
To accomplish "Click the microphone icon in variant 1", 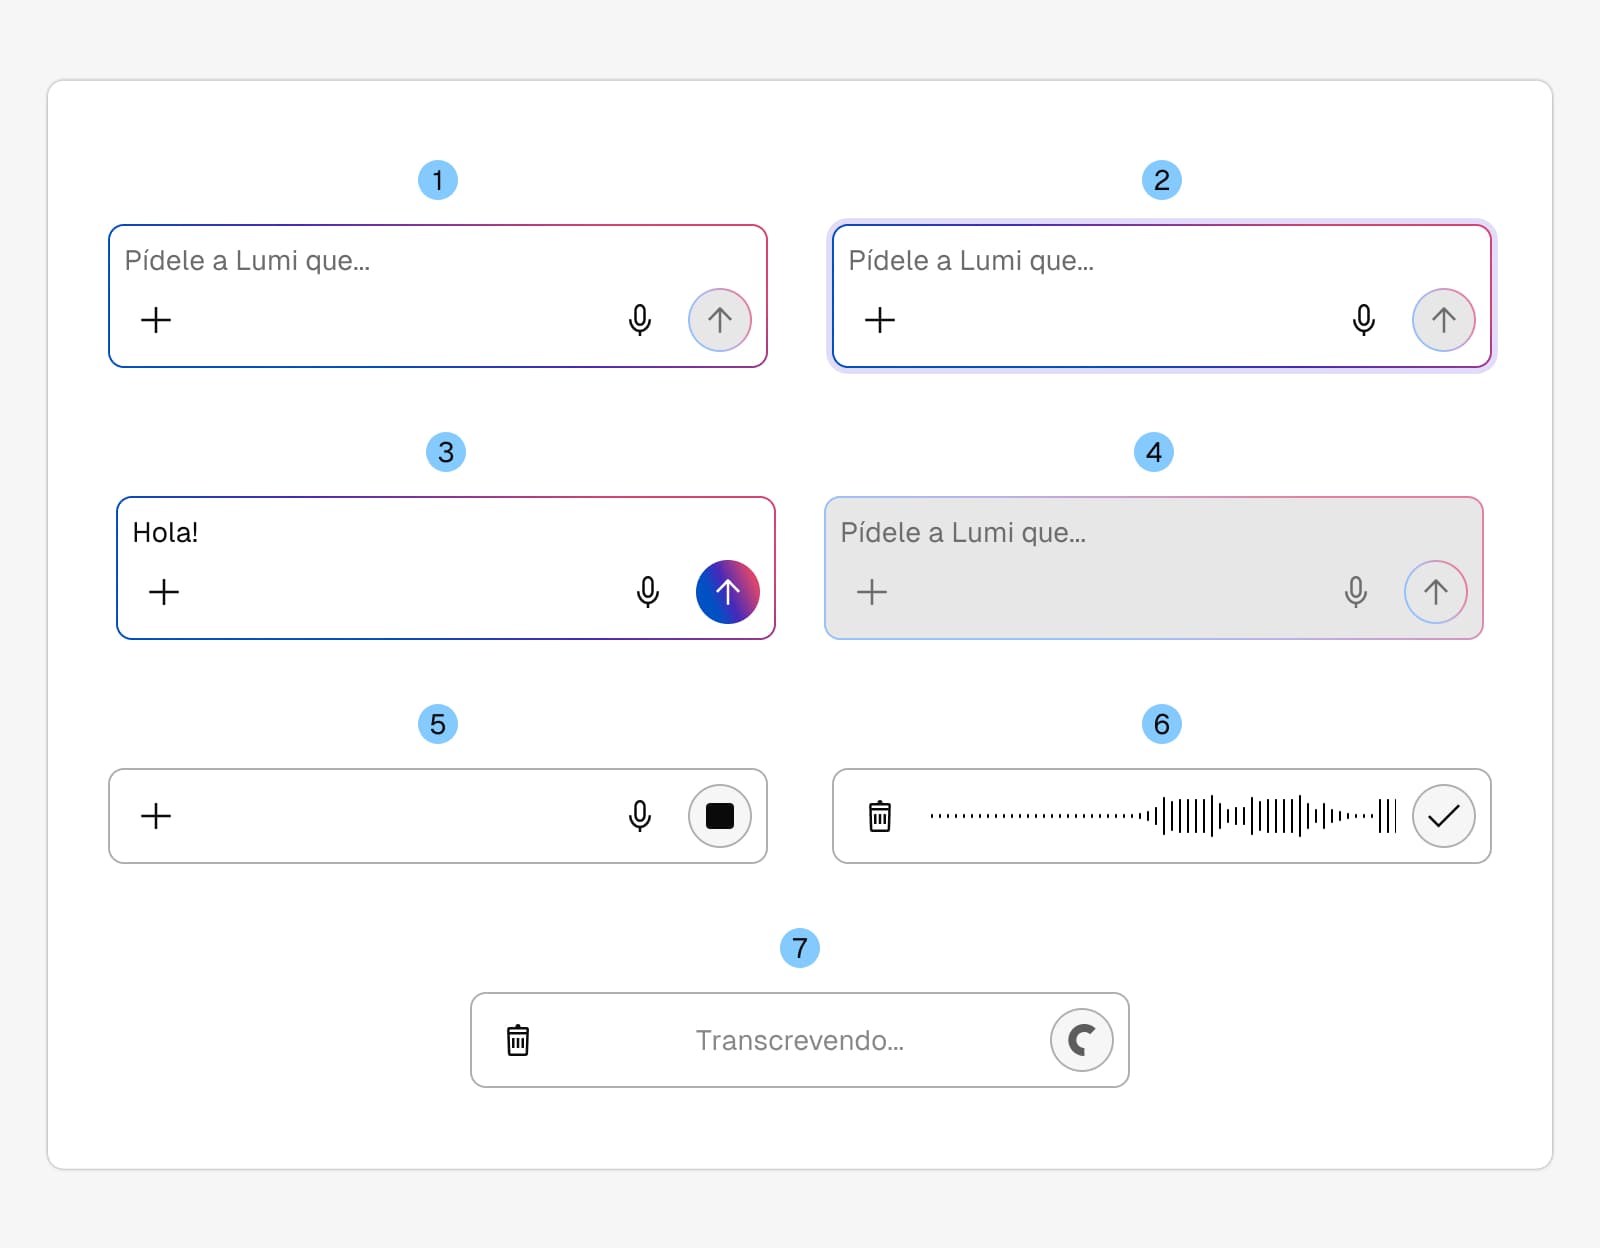I will click(x=640, y=320).
